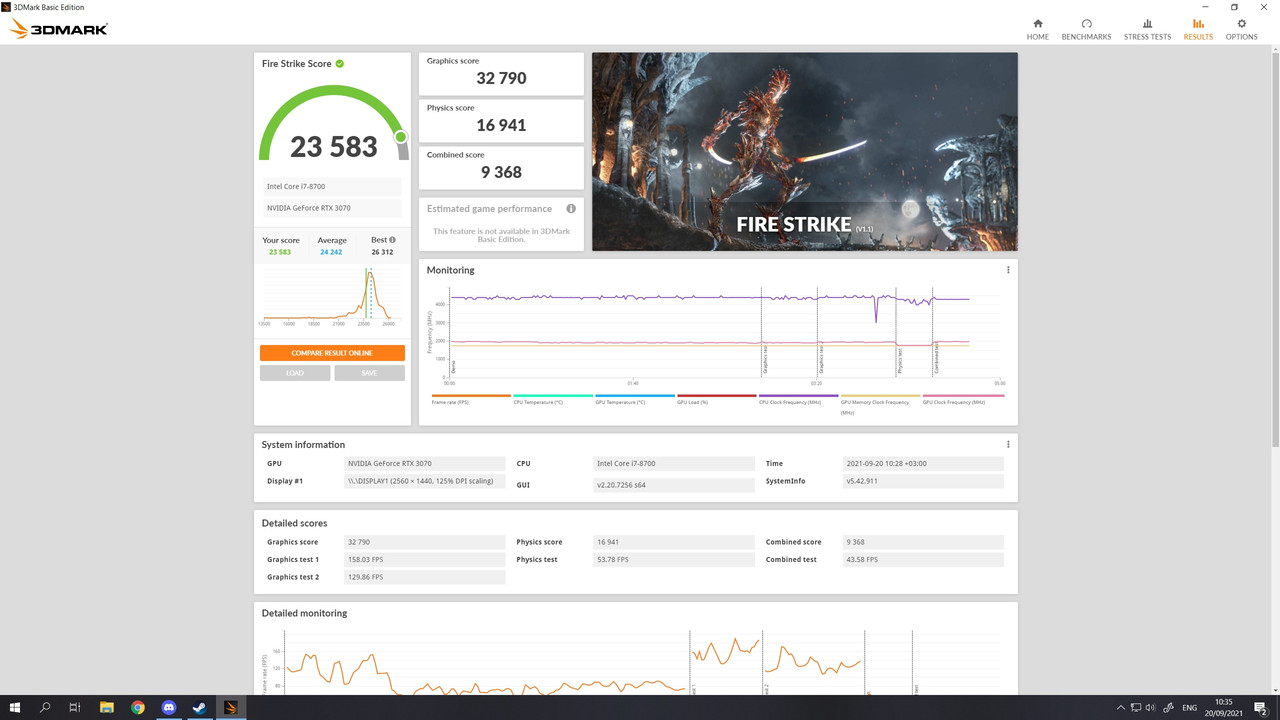The image size is (1280, 720).
Task: Click the SystemInfo version v5.42.911
Action: 923,481
